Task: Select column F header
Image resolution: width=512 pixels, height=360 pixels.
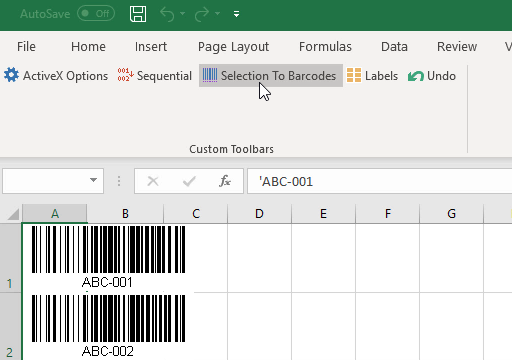Action: pyautogui.click(x=387, y=214)
